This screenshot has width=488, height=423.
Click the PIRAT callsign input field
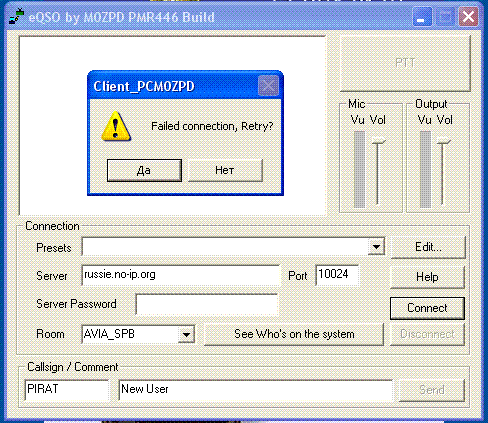[x=67, y=390]
